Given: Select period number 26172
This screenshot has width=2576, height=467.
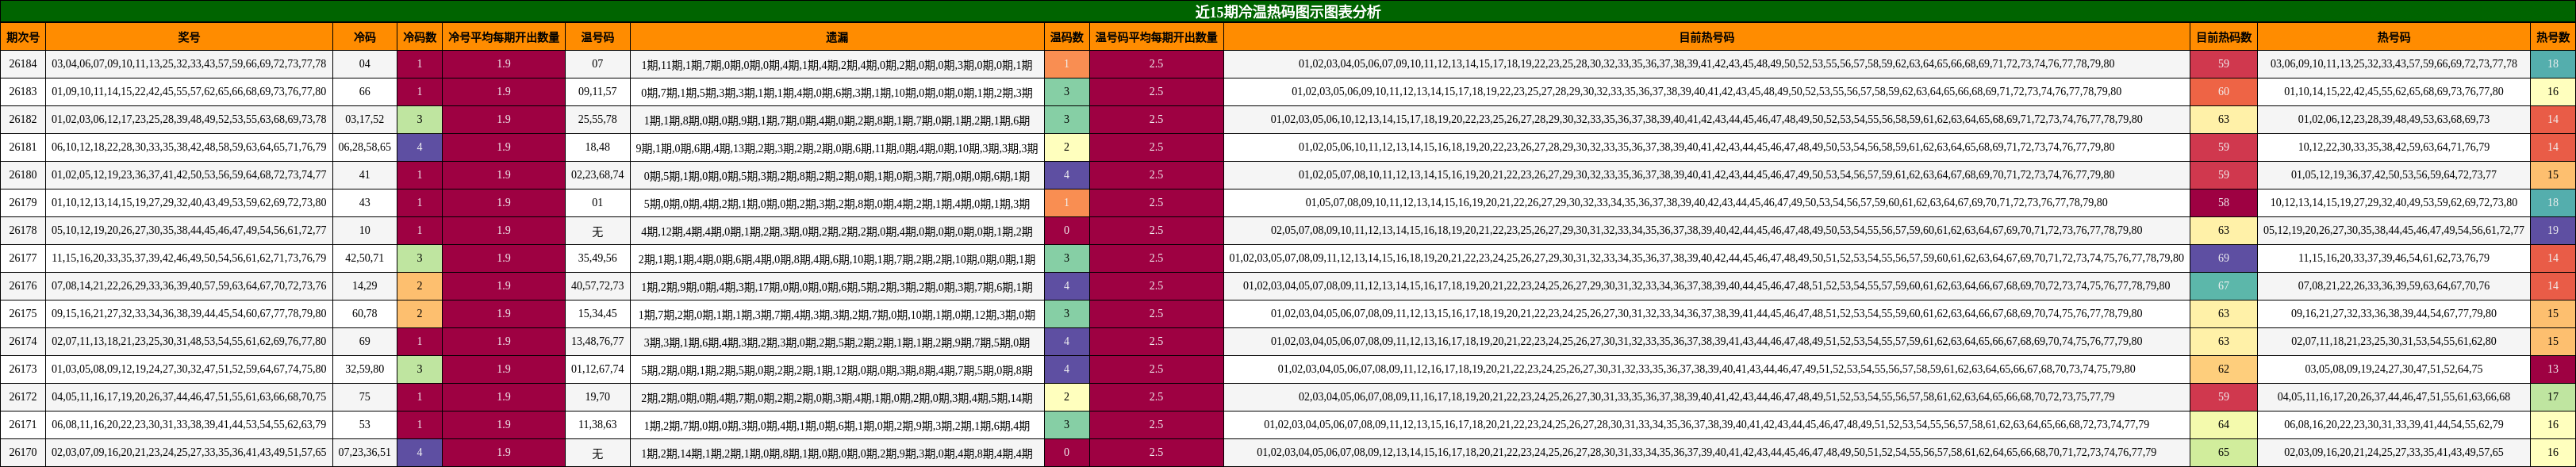Looking at the screenshot, I should click(23, 397).
